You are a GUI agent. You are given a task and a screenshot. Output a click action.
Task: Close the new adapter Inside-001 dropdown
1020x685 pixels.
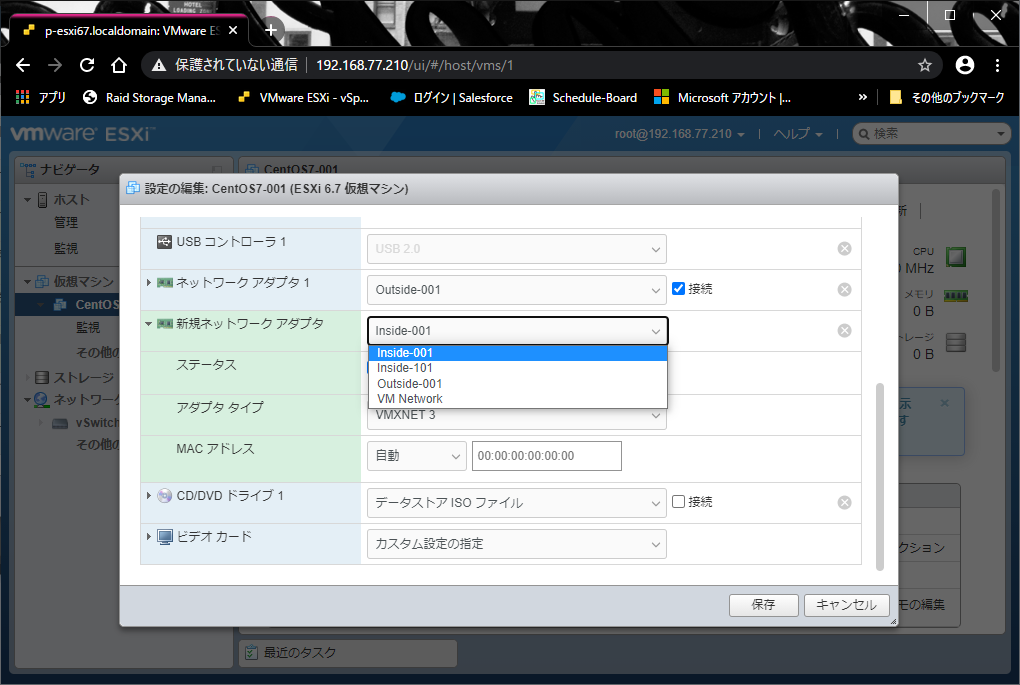point(517,330)
